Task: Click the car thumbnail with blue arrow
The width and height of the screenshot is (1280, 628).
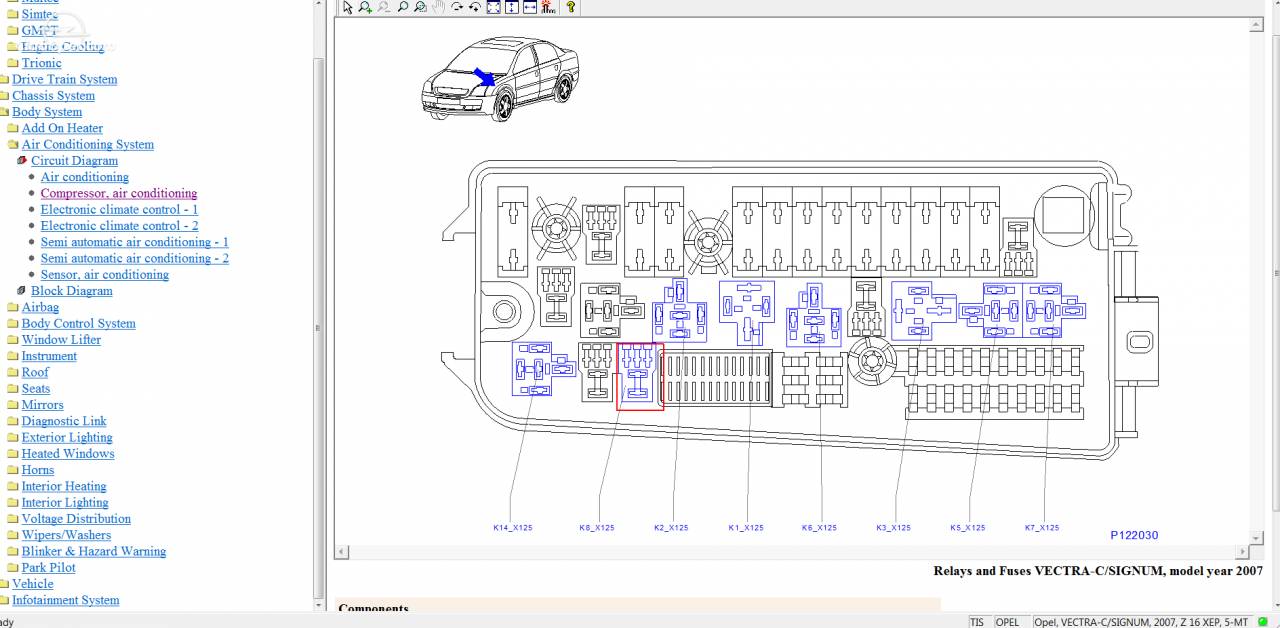Action: pyautogui.click(x=500, y=79)
